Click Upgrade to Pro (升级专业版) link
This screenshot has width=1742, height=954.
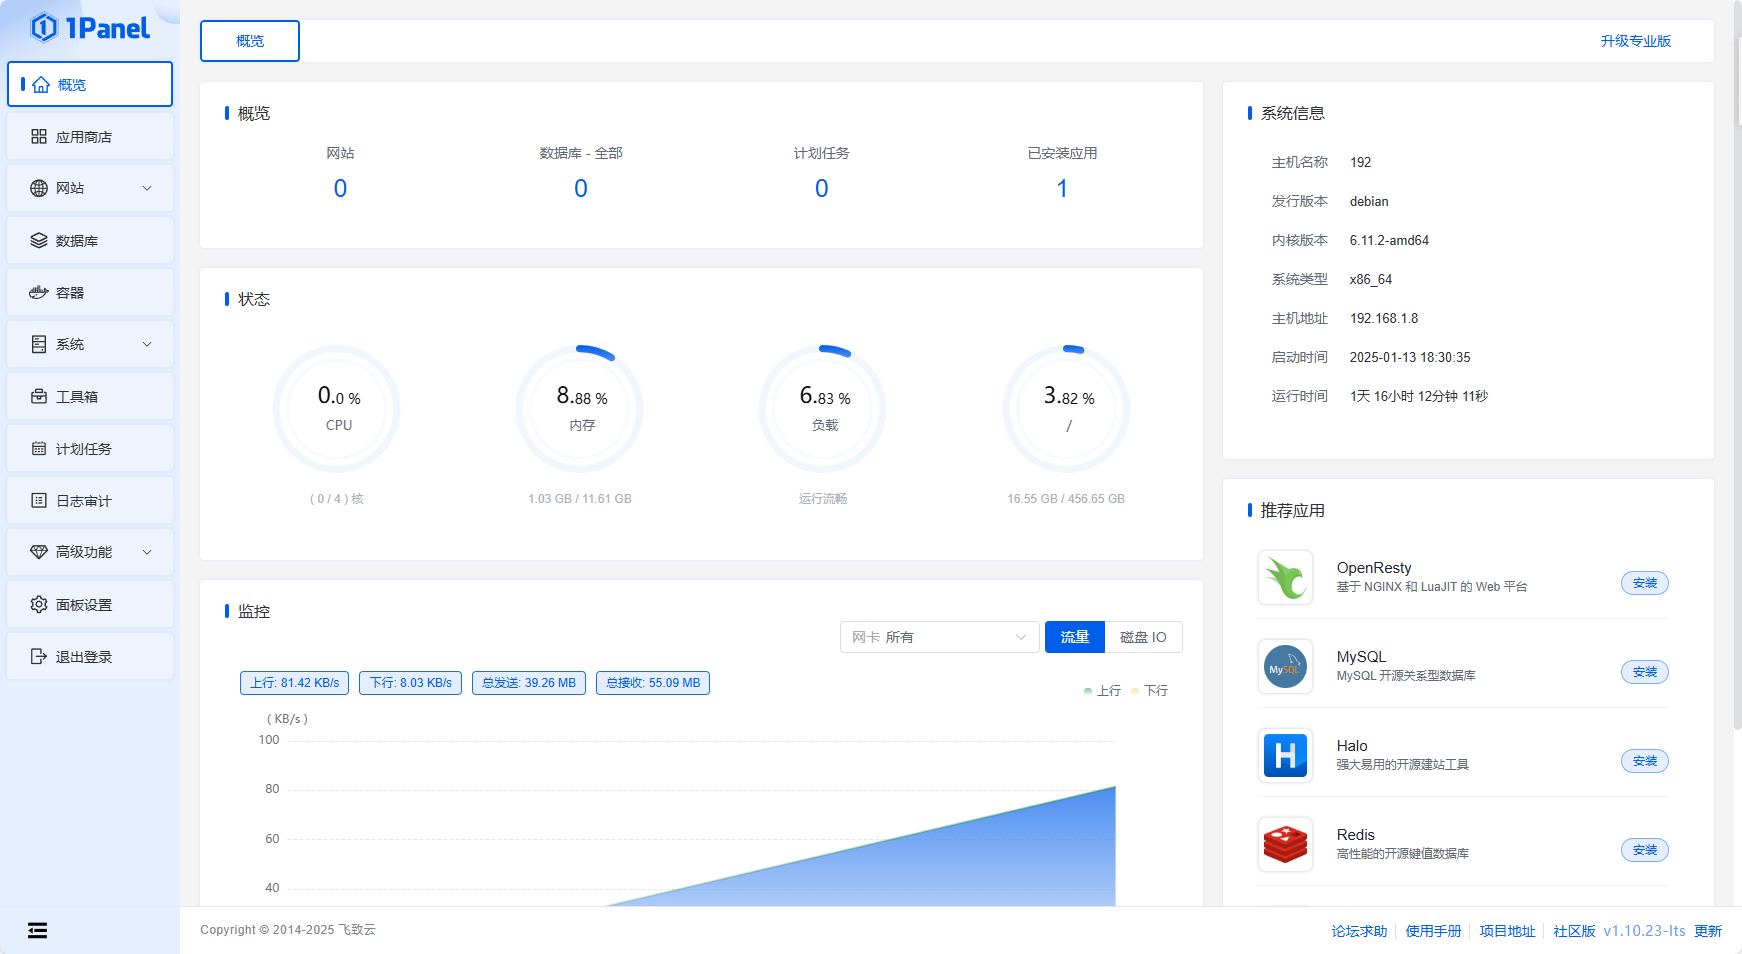(x=1635, y=41)
